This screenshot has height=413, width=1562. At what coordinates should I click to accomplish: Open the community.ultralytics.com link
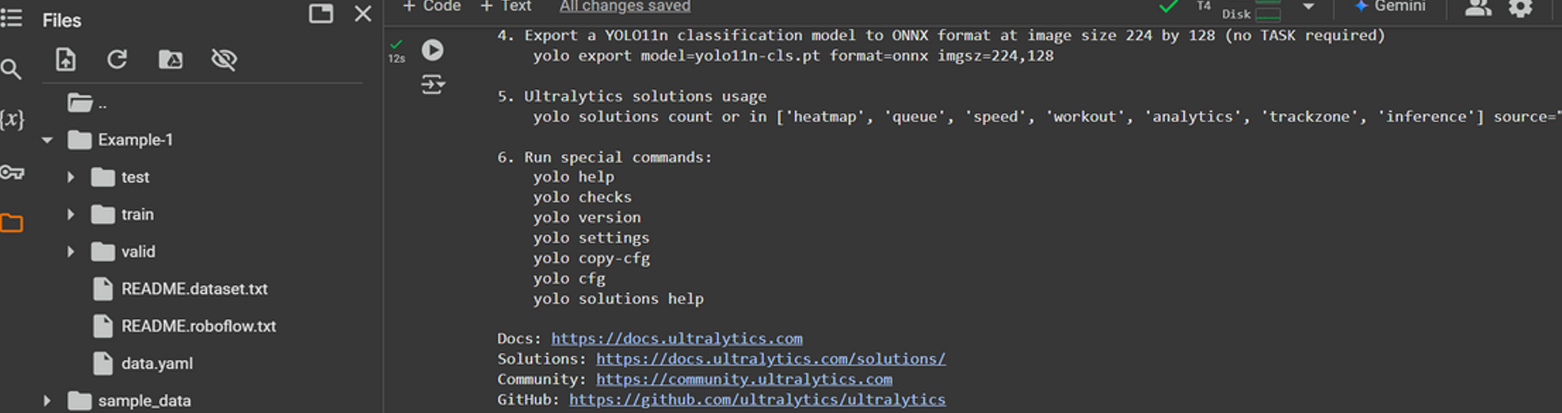(x=744, y=380)
